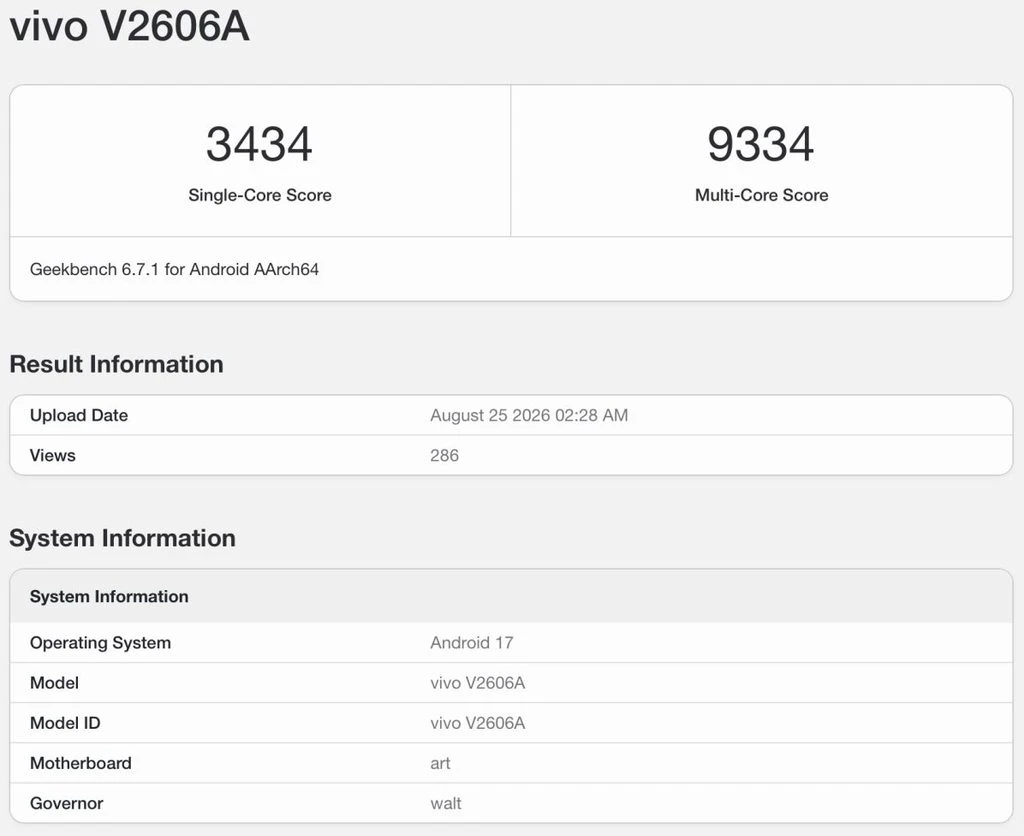Click the 'Single-Core Score' label

pos(260,195)
